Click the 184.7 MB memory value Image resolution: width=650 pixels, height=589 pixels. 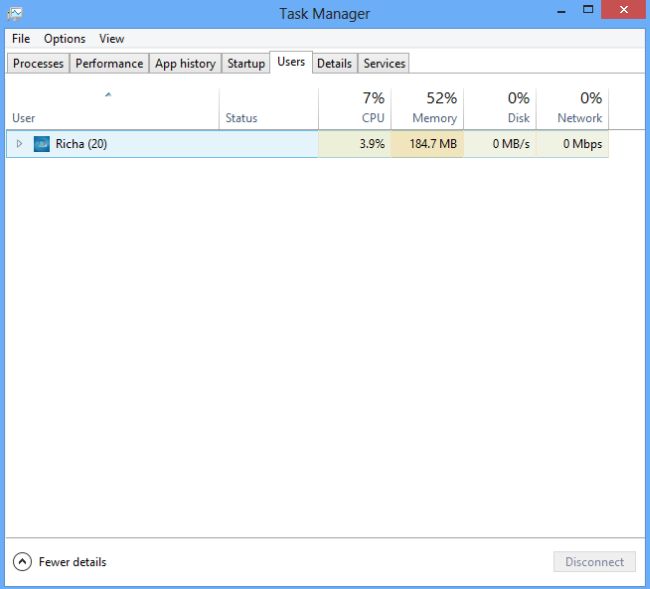pyautogui.click(x=433, y=144)
